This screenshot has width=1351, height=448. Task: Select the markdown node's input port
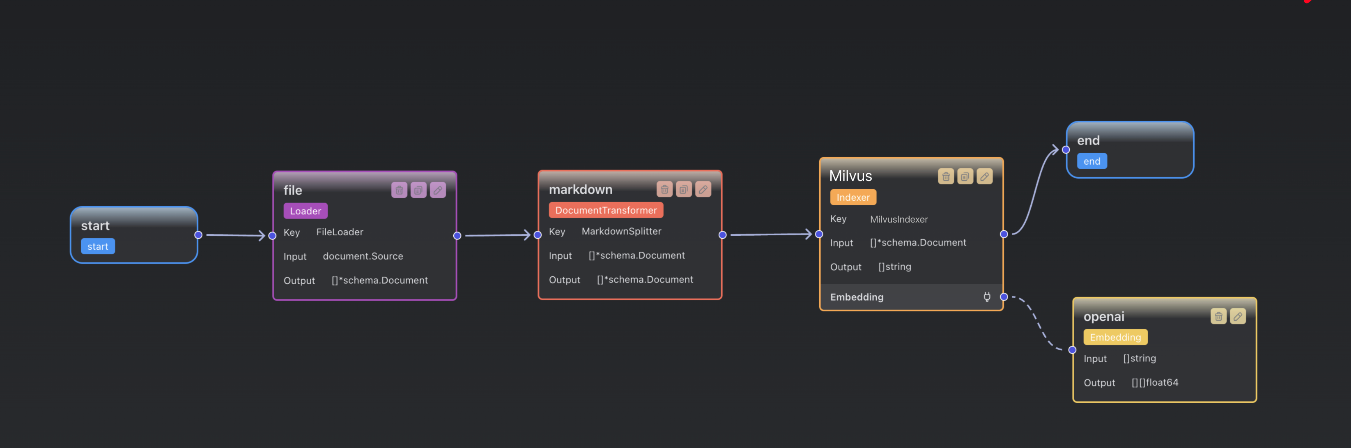[x=538, y=235]
